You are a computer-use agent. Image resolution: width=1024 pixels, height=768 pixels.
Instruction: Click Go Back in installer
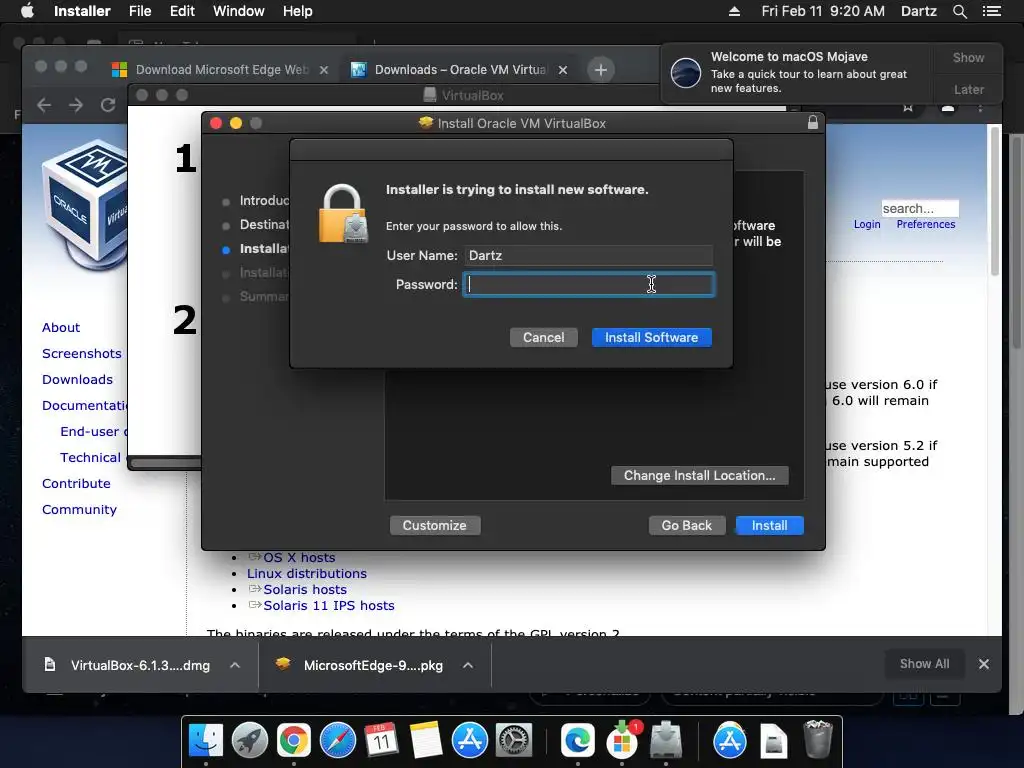click(686, 526)
